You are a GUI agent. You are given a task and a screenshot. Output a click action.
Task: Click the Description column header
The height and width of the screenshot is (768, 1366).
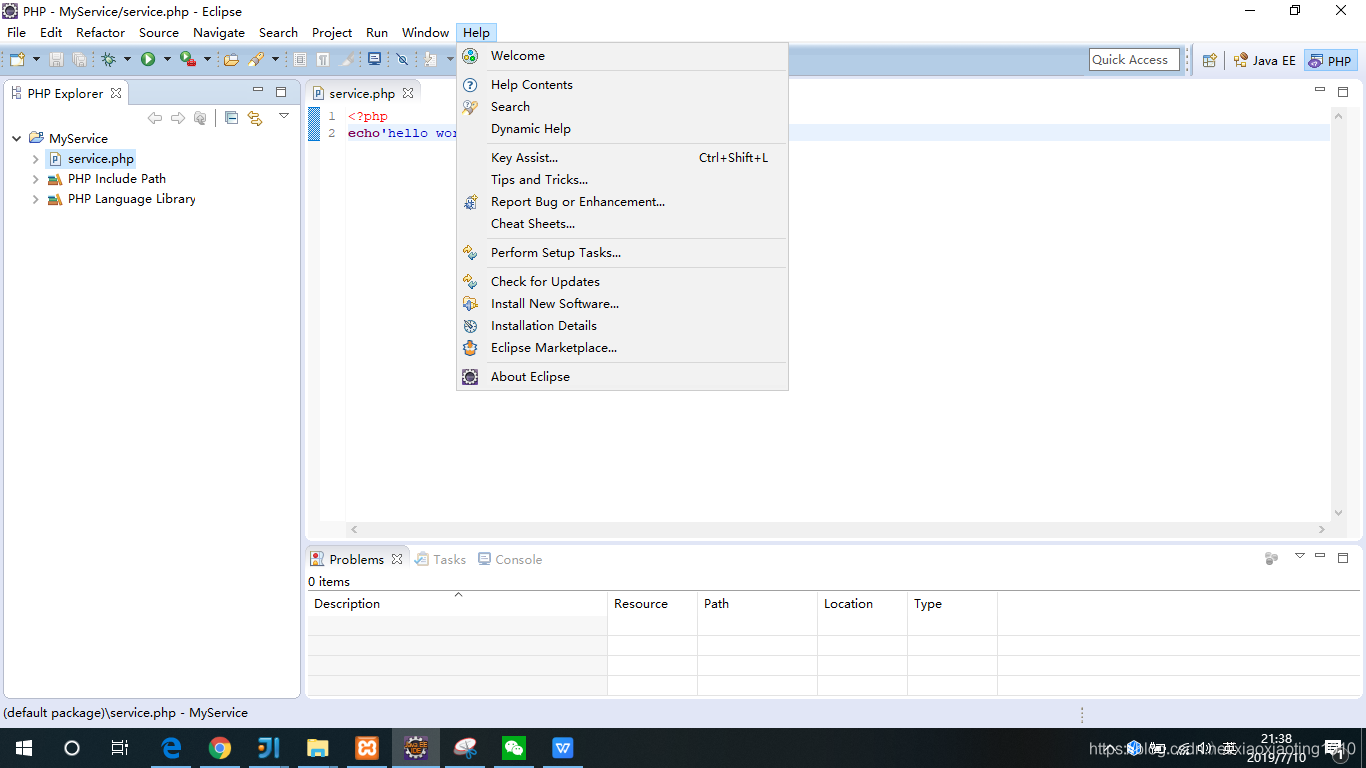(x=457, y=604)
